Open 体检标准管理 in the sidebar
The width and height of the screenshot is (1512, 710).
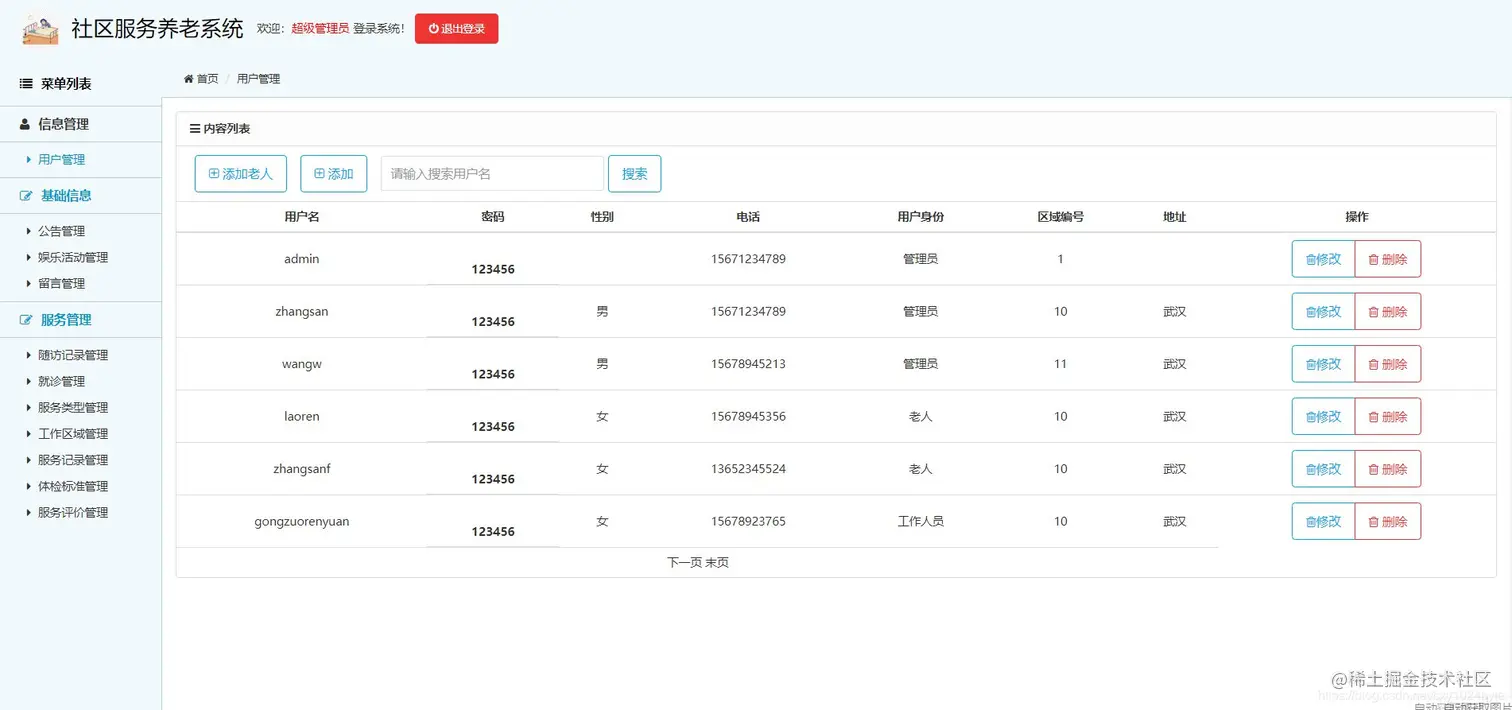73,486
